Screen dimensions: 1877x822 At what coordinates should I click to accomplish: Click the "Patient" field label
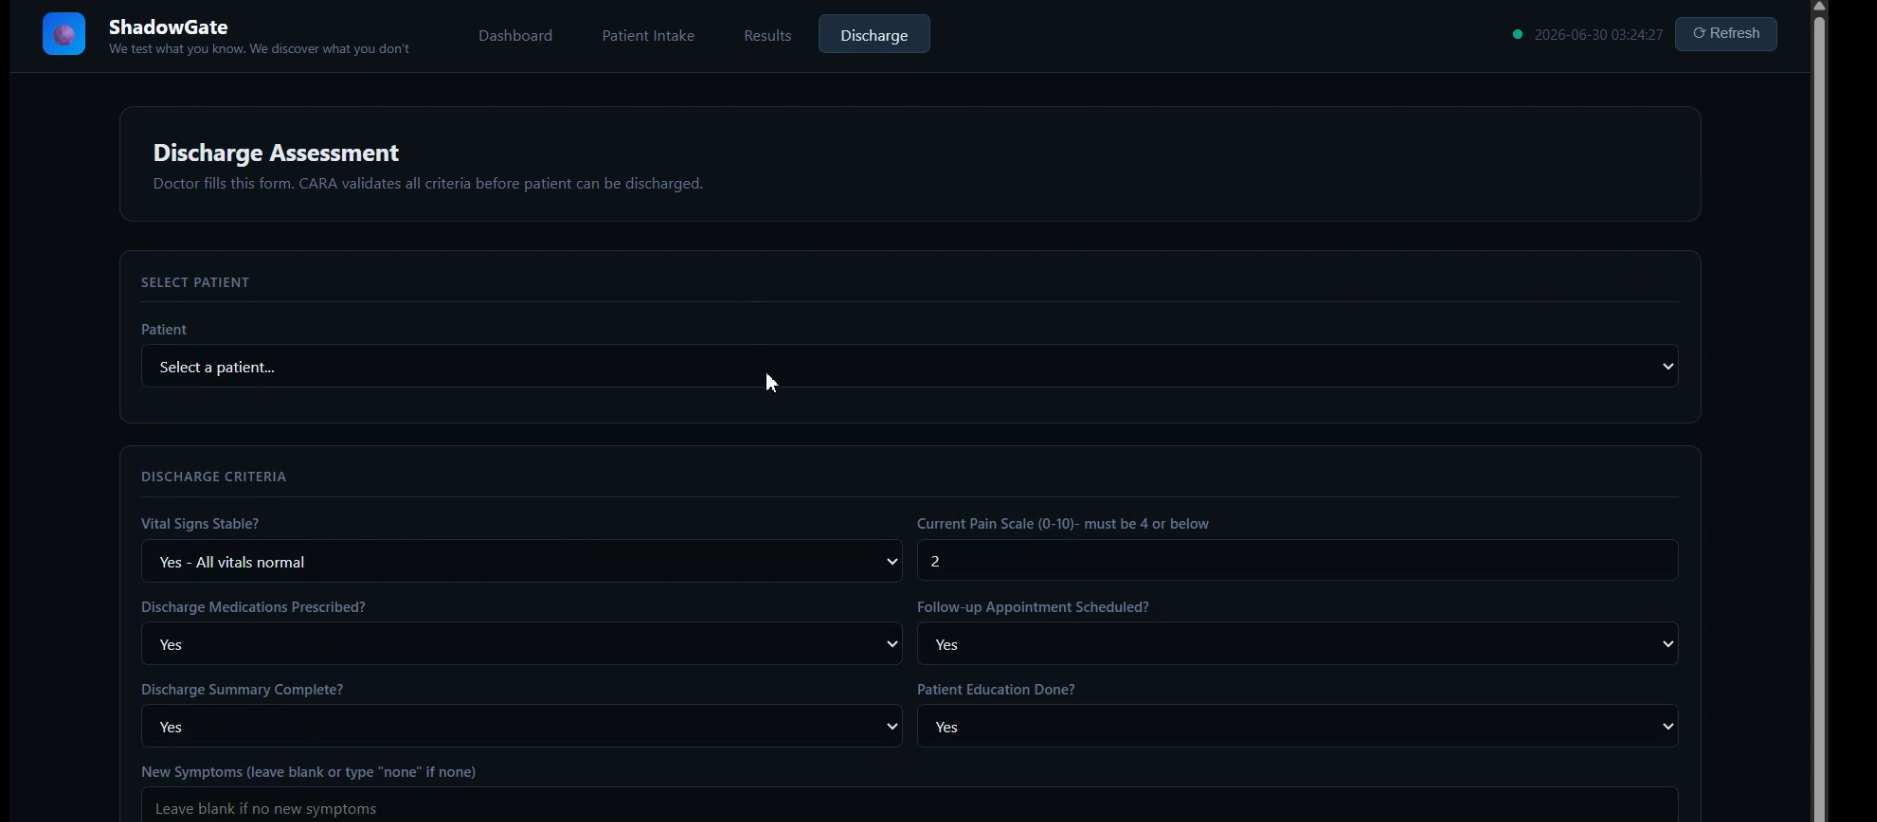pyautogui.click(x=164, y=329)
